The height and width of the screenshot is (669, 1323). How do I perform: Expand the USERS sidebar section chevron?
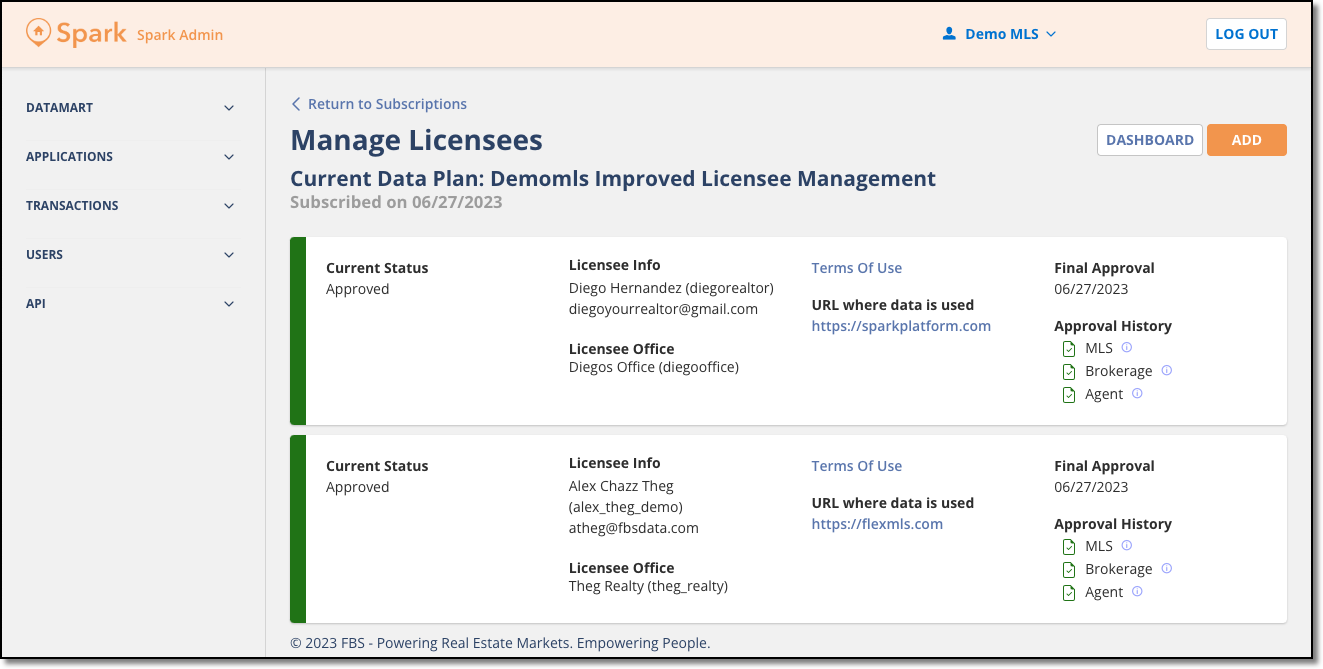229,255
